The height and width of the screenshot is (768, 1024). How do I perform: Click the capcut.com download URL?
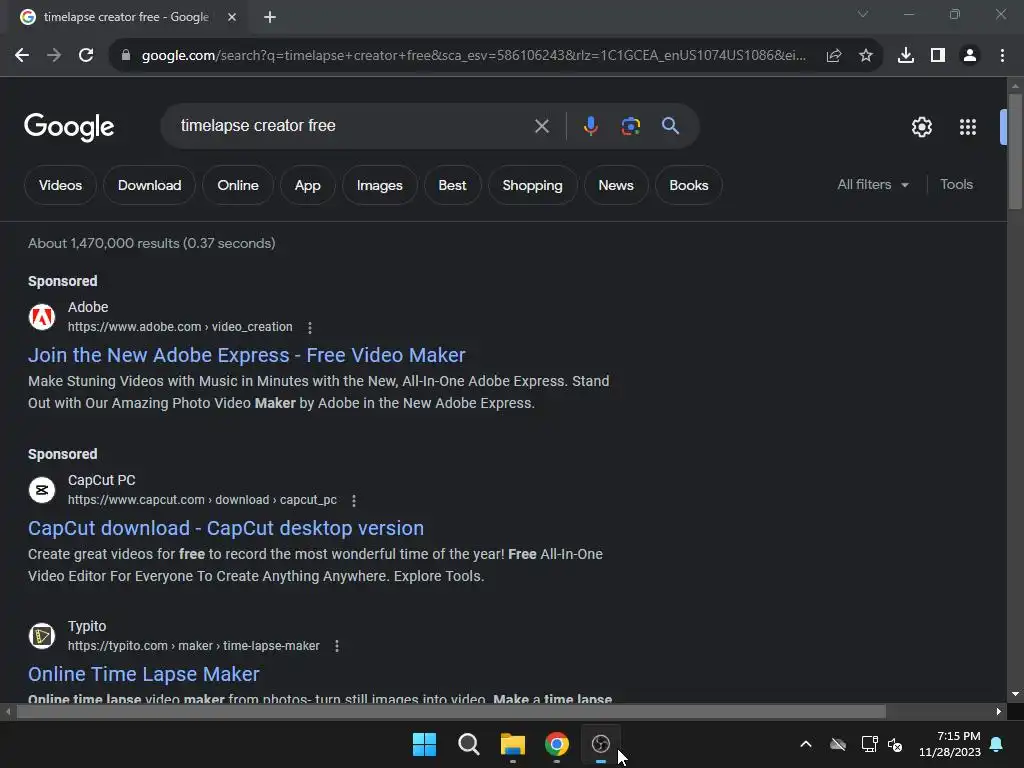pos(202,500)
